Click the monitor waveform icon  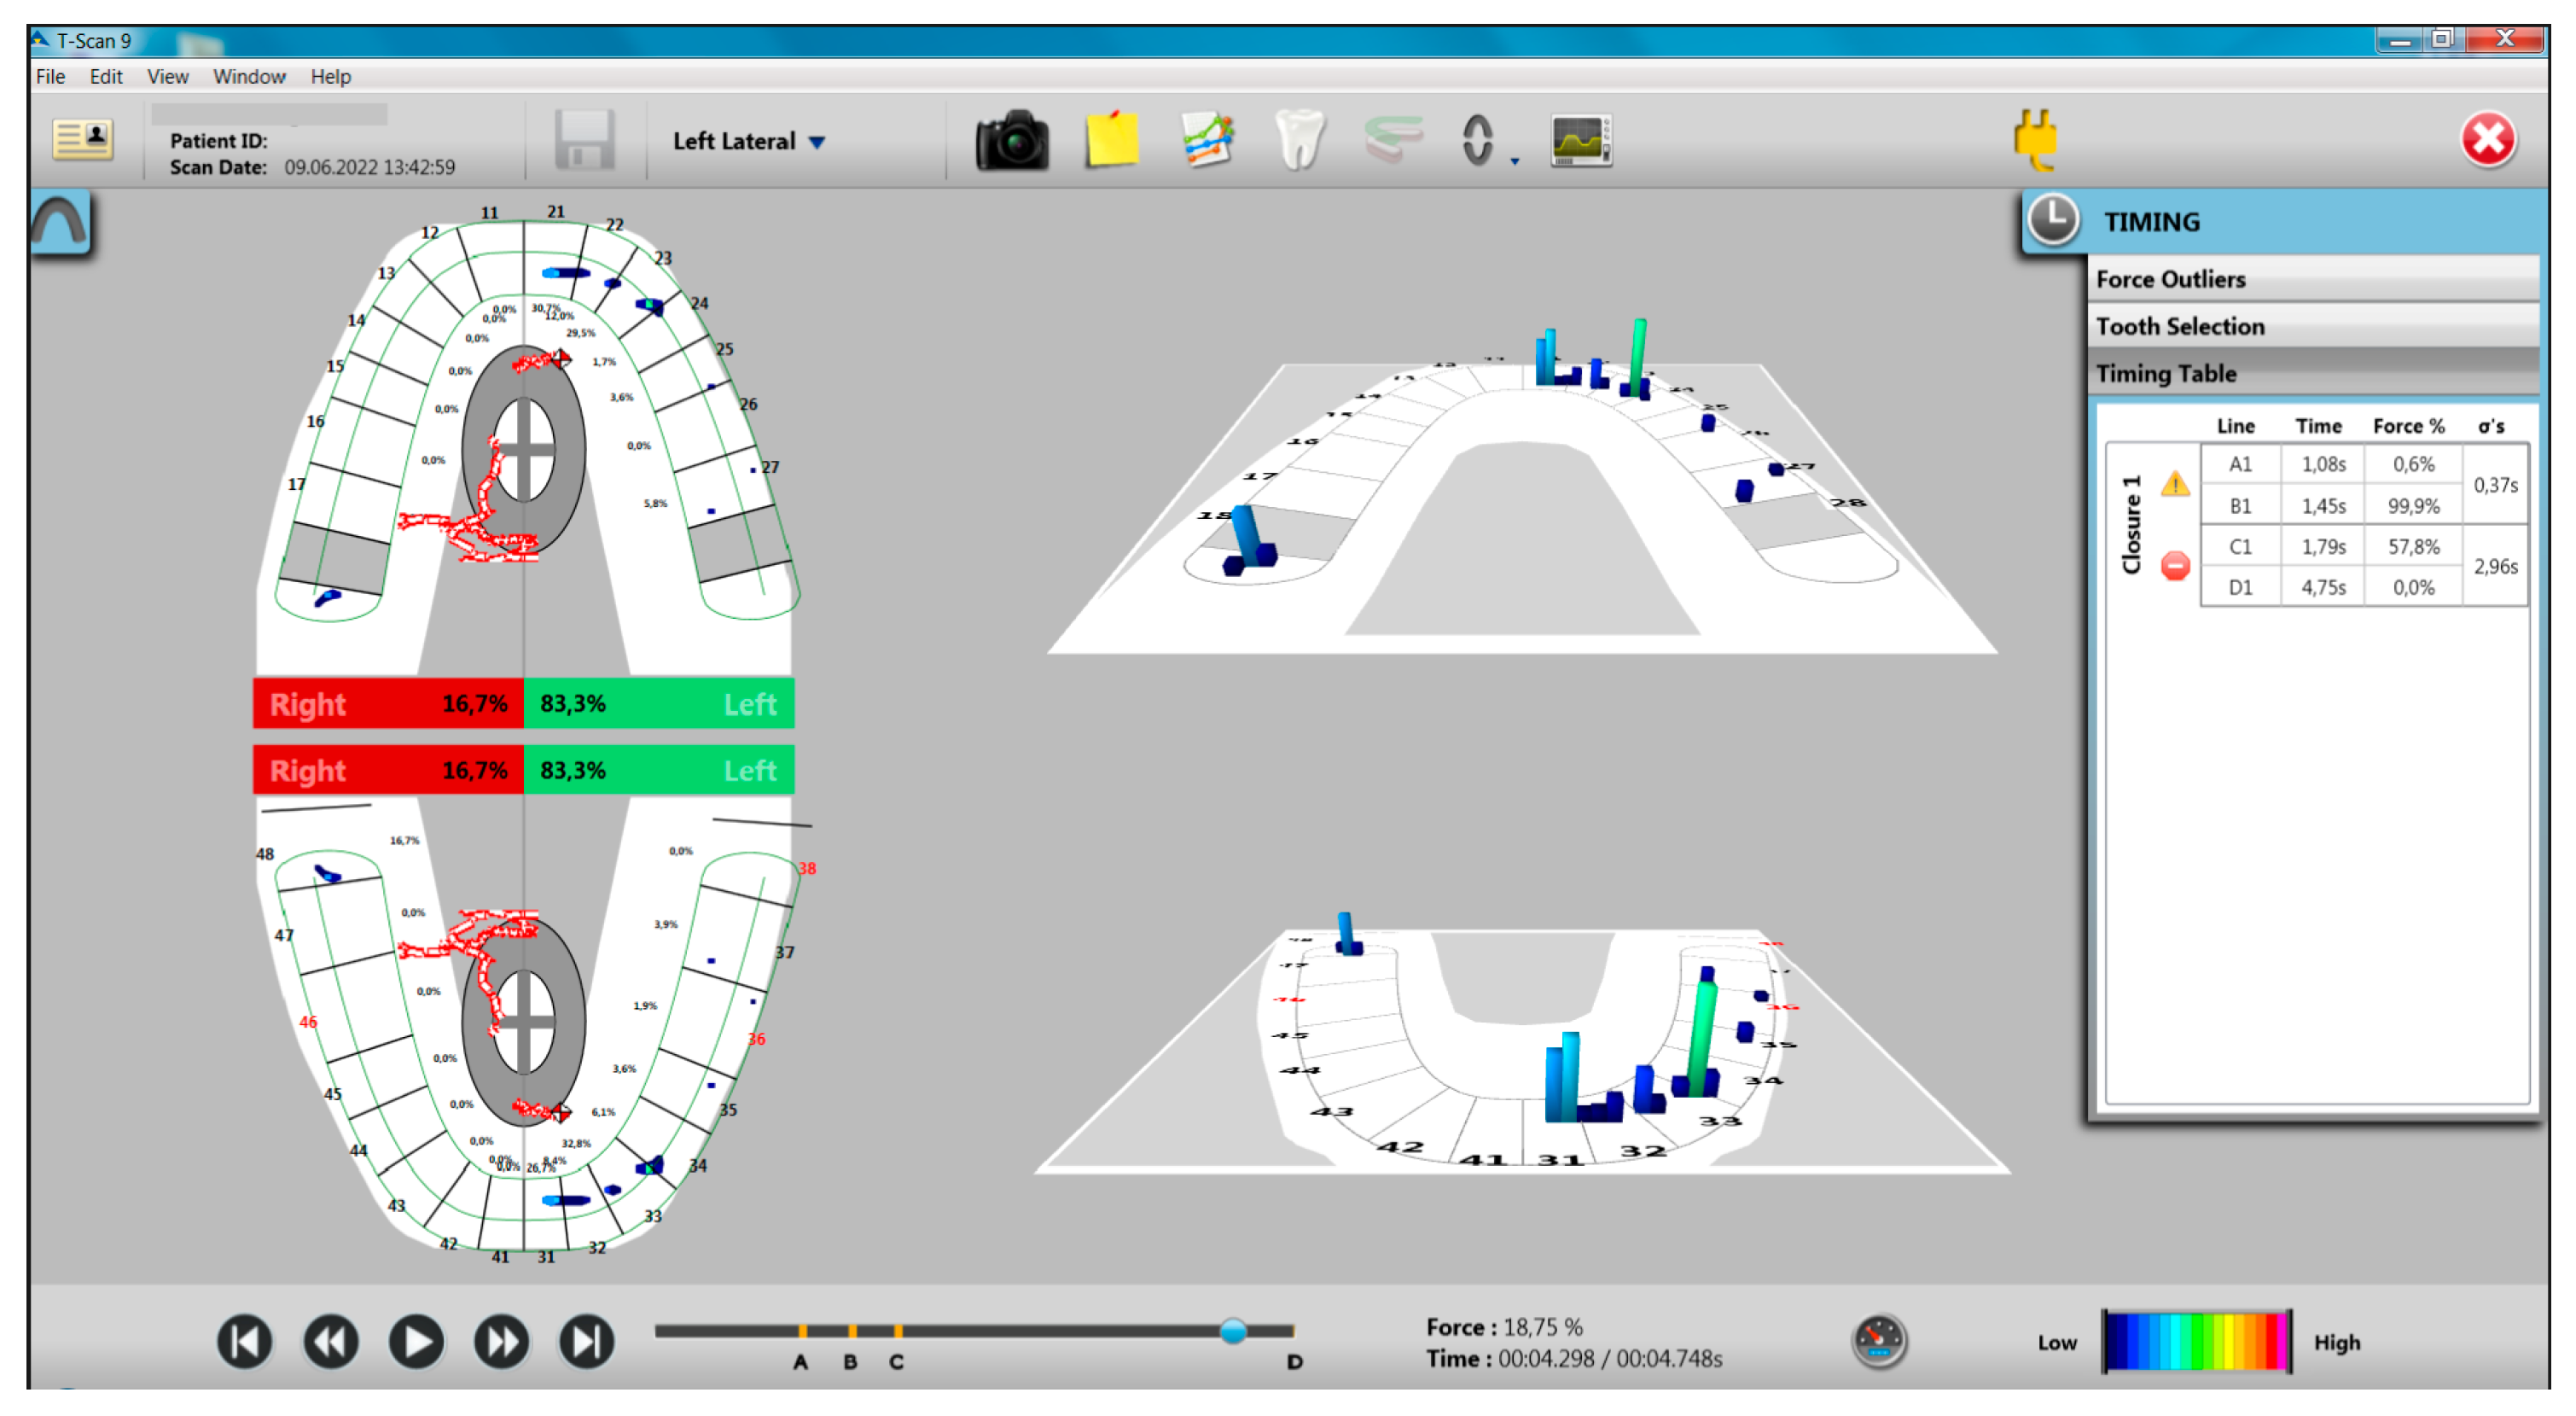point(1580,141)
